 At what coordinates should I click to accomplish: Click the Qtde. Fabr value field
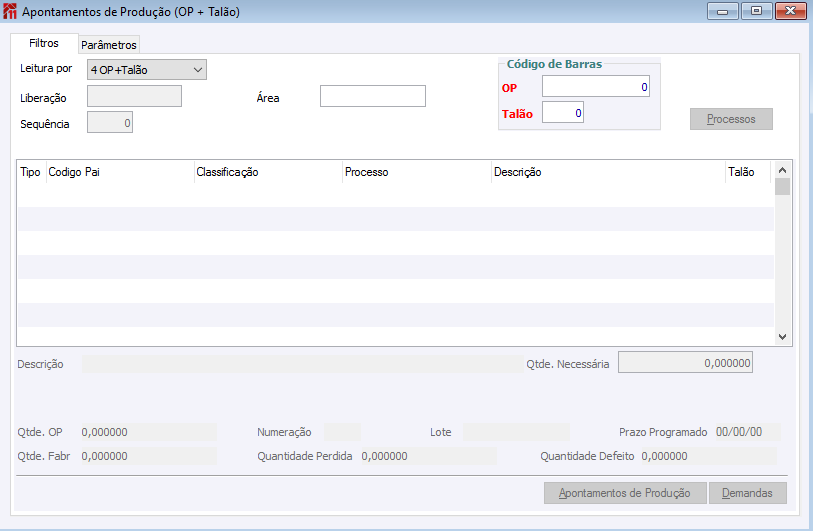[148, 456]
